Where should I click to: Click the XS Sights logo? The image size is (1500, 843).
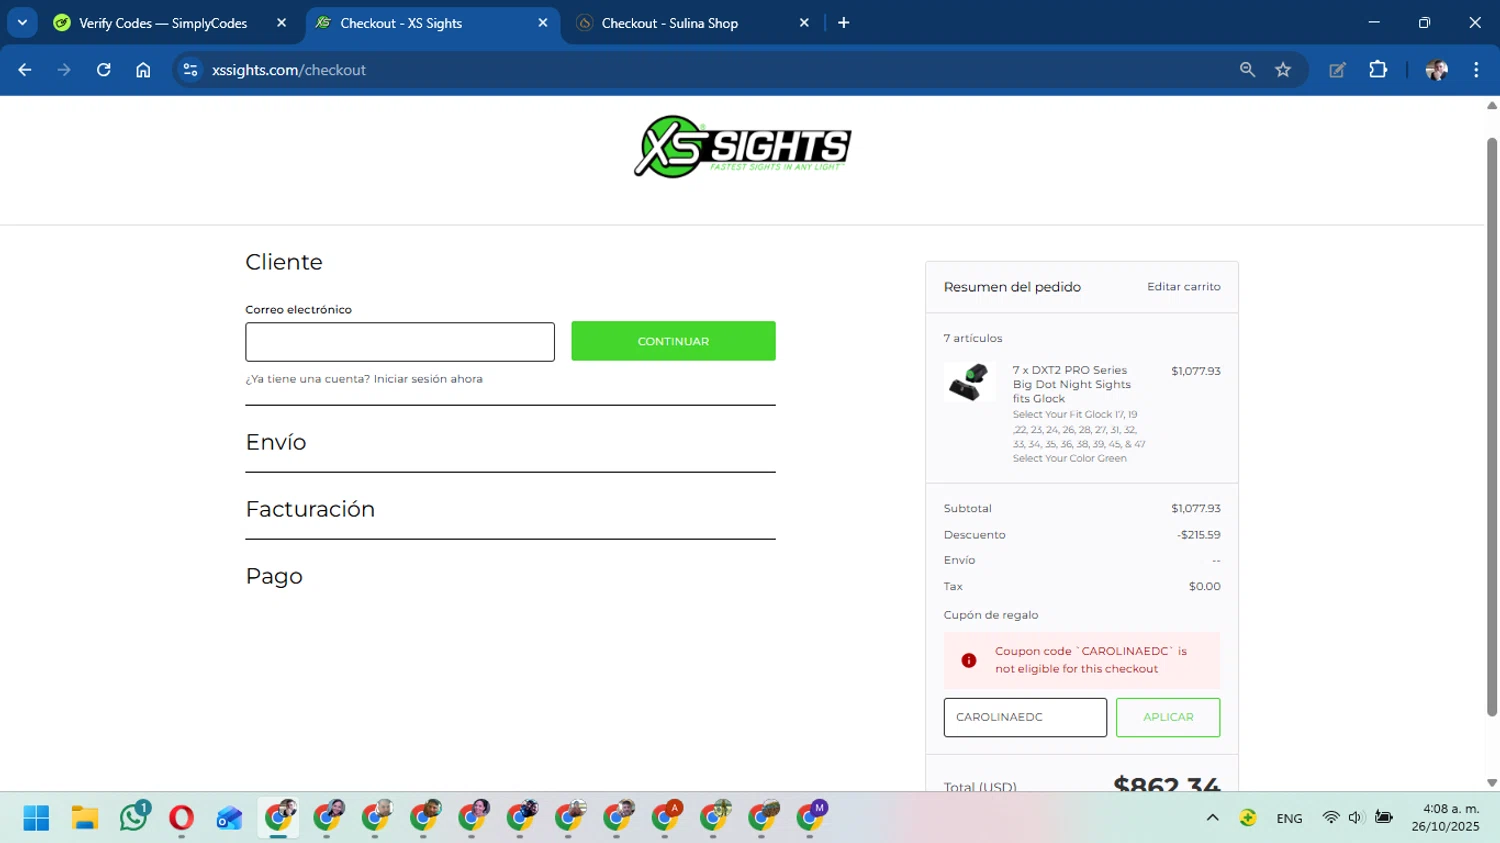coord(742,147)
